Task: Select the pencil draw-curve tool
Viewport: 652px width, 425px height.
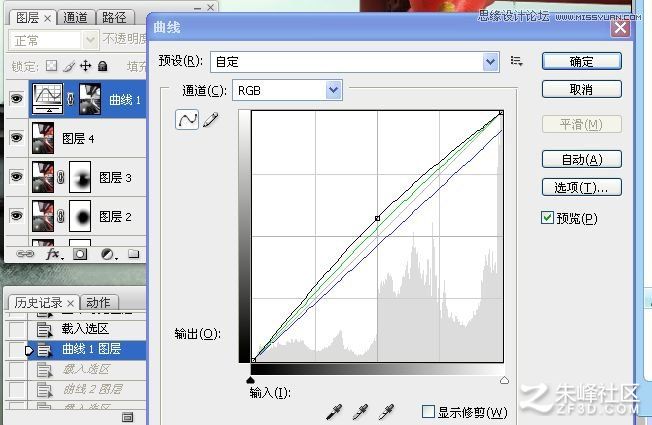Action: [x=211, y=120]
